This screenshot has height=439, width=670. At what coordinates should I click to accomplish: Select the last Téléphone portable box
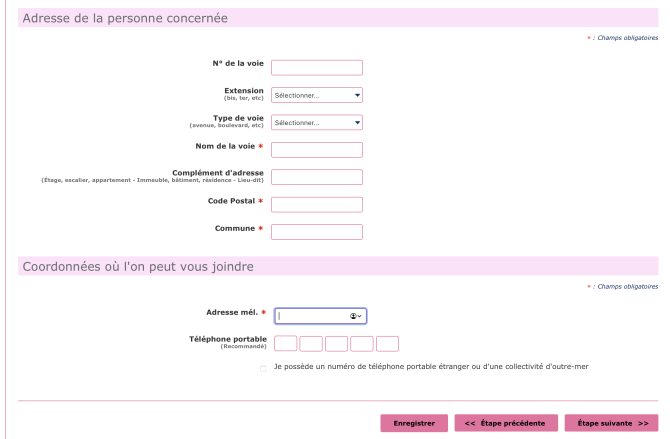[x=387, y=344]
